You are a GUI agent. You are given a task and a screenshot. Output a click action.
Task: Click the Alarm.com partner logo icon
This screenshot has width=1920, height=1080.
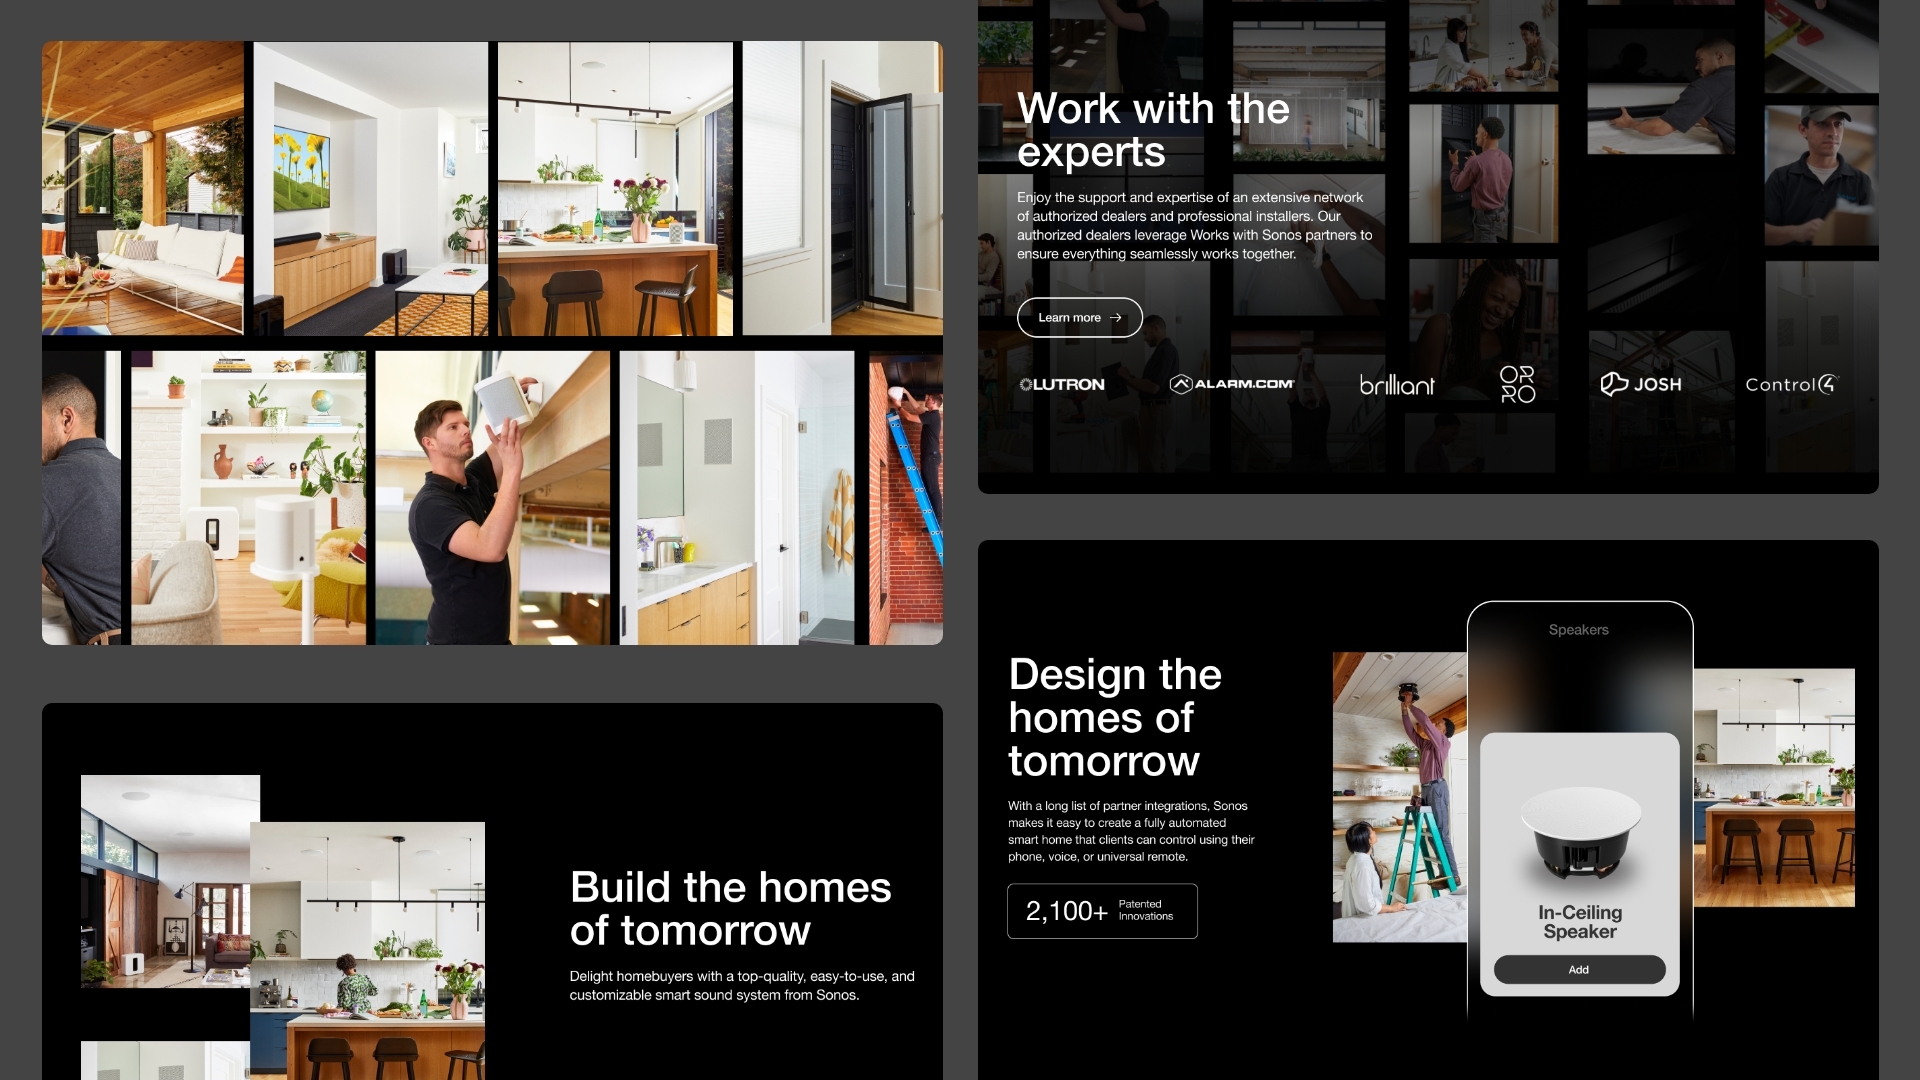pyautogui.click(x=1230, y=384)
